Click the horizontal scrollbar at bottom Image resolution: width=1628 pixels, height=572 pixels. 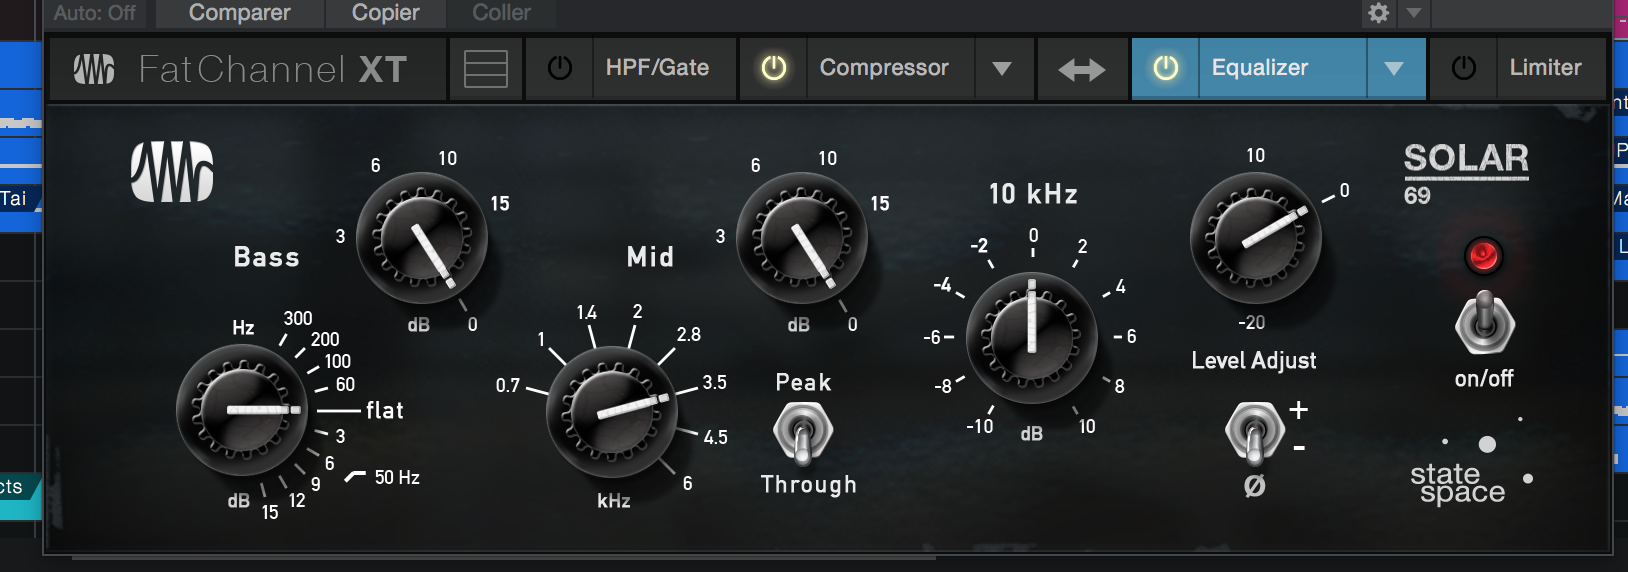click(503, 558)
